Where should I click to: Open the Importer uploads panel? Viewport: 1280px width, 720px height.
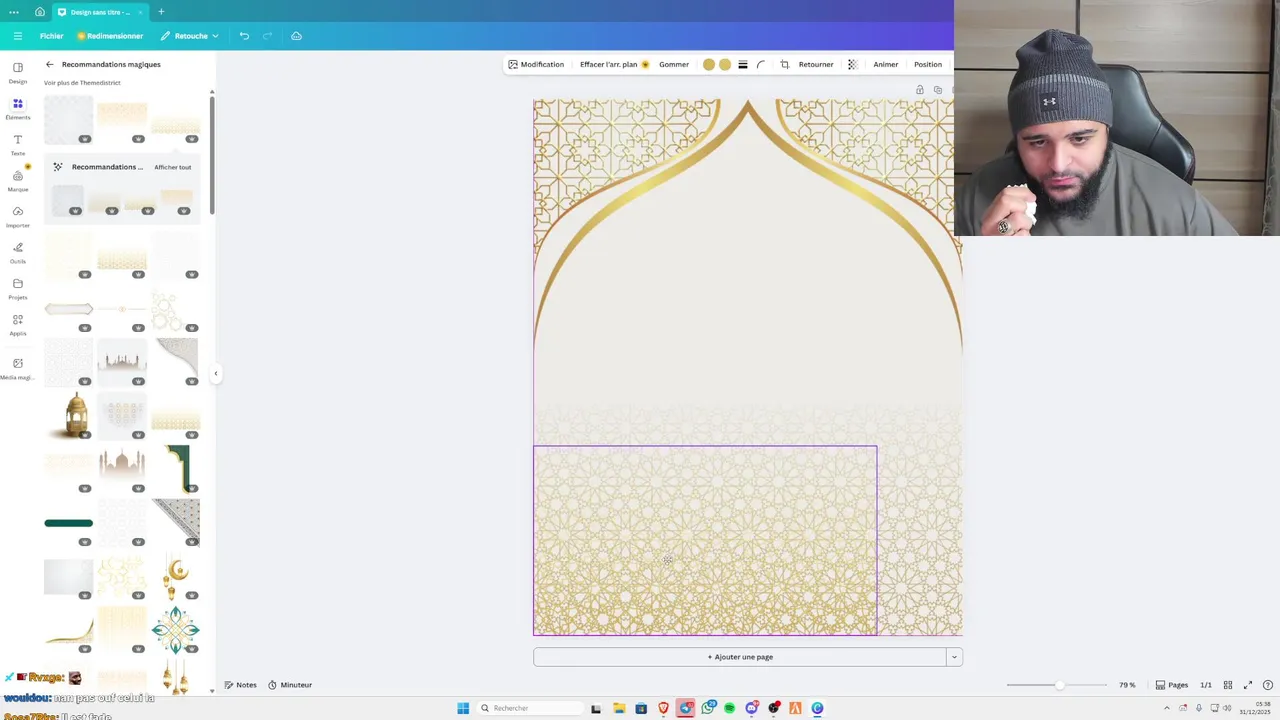coord(18,216)
